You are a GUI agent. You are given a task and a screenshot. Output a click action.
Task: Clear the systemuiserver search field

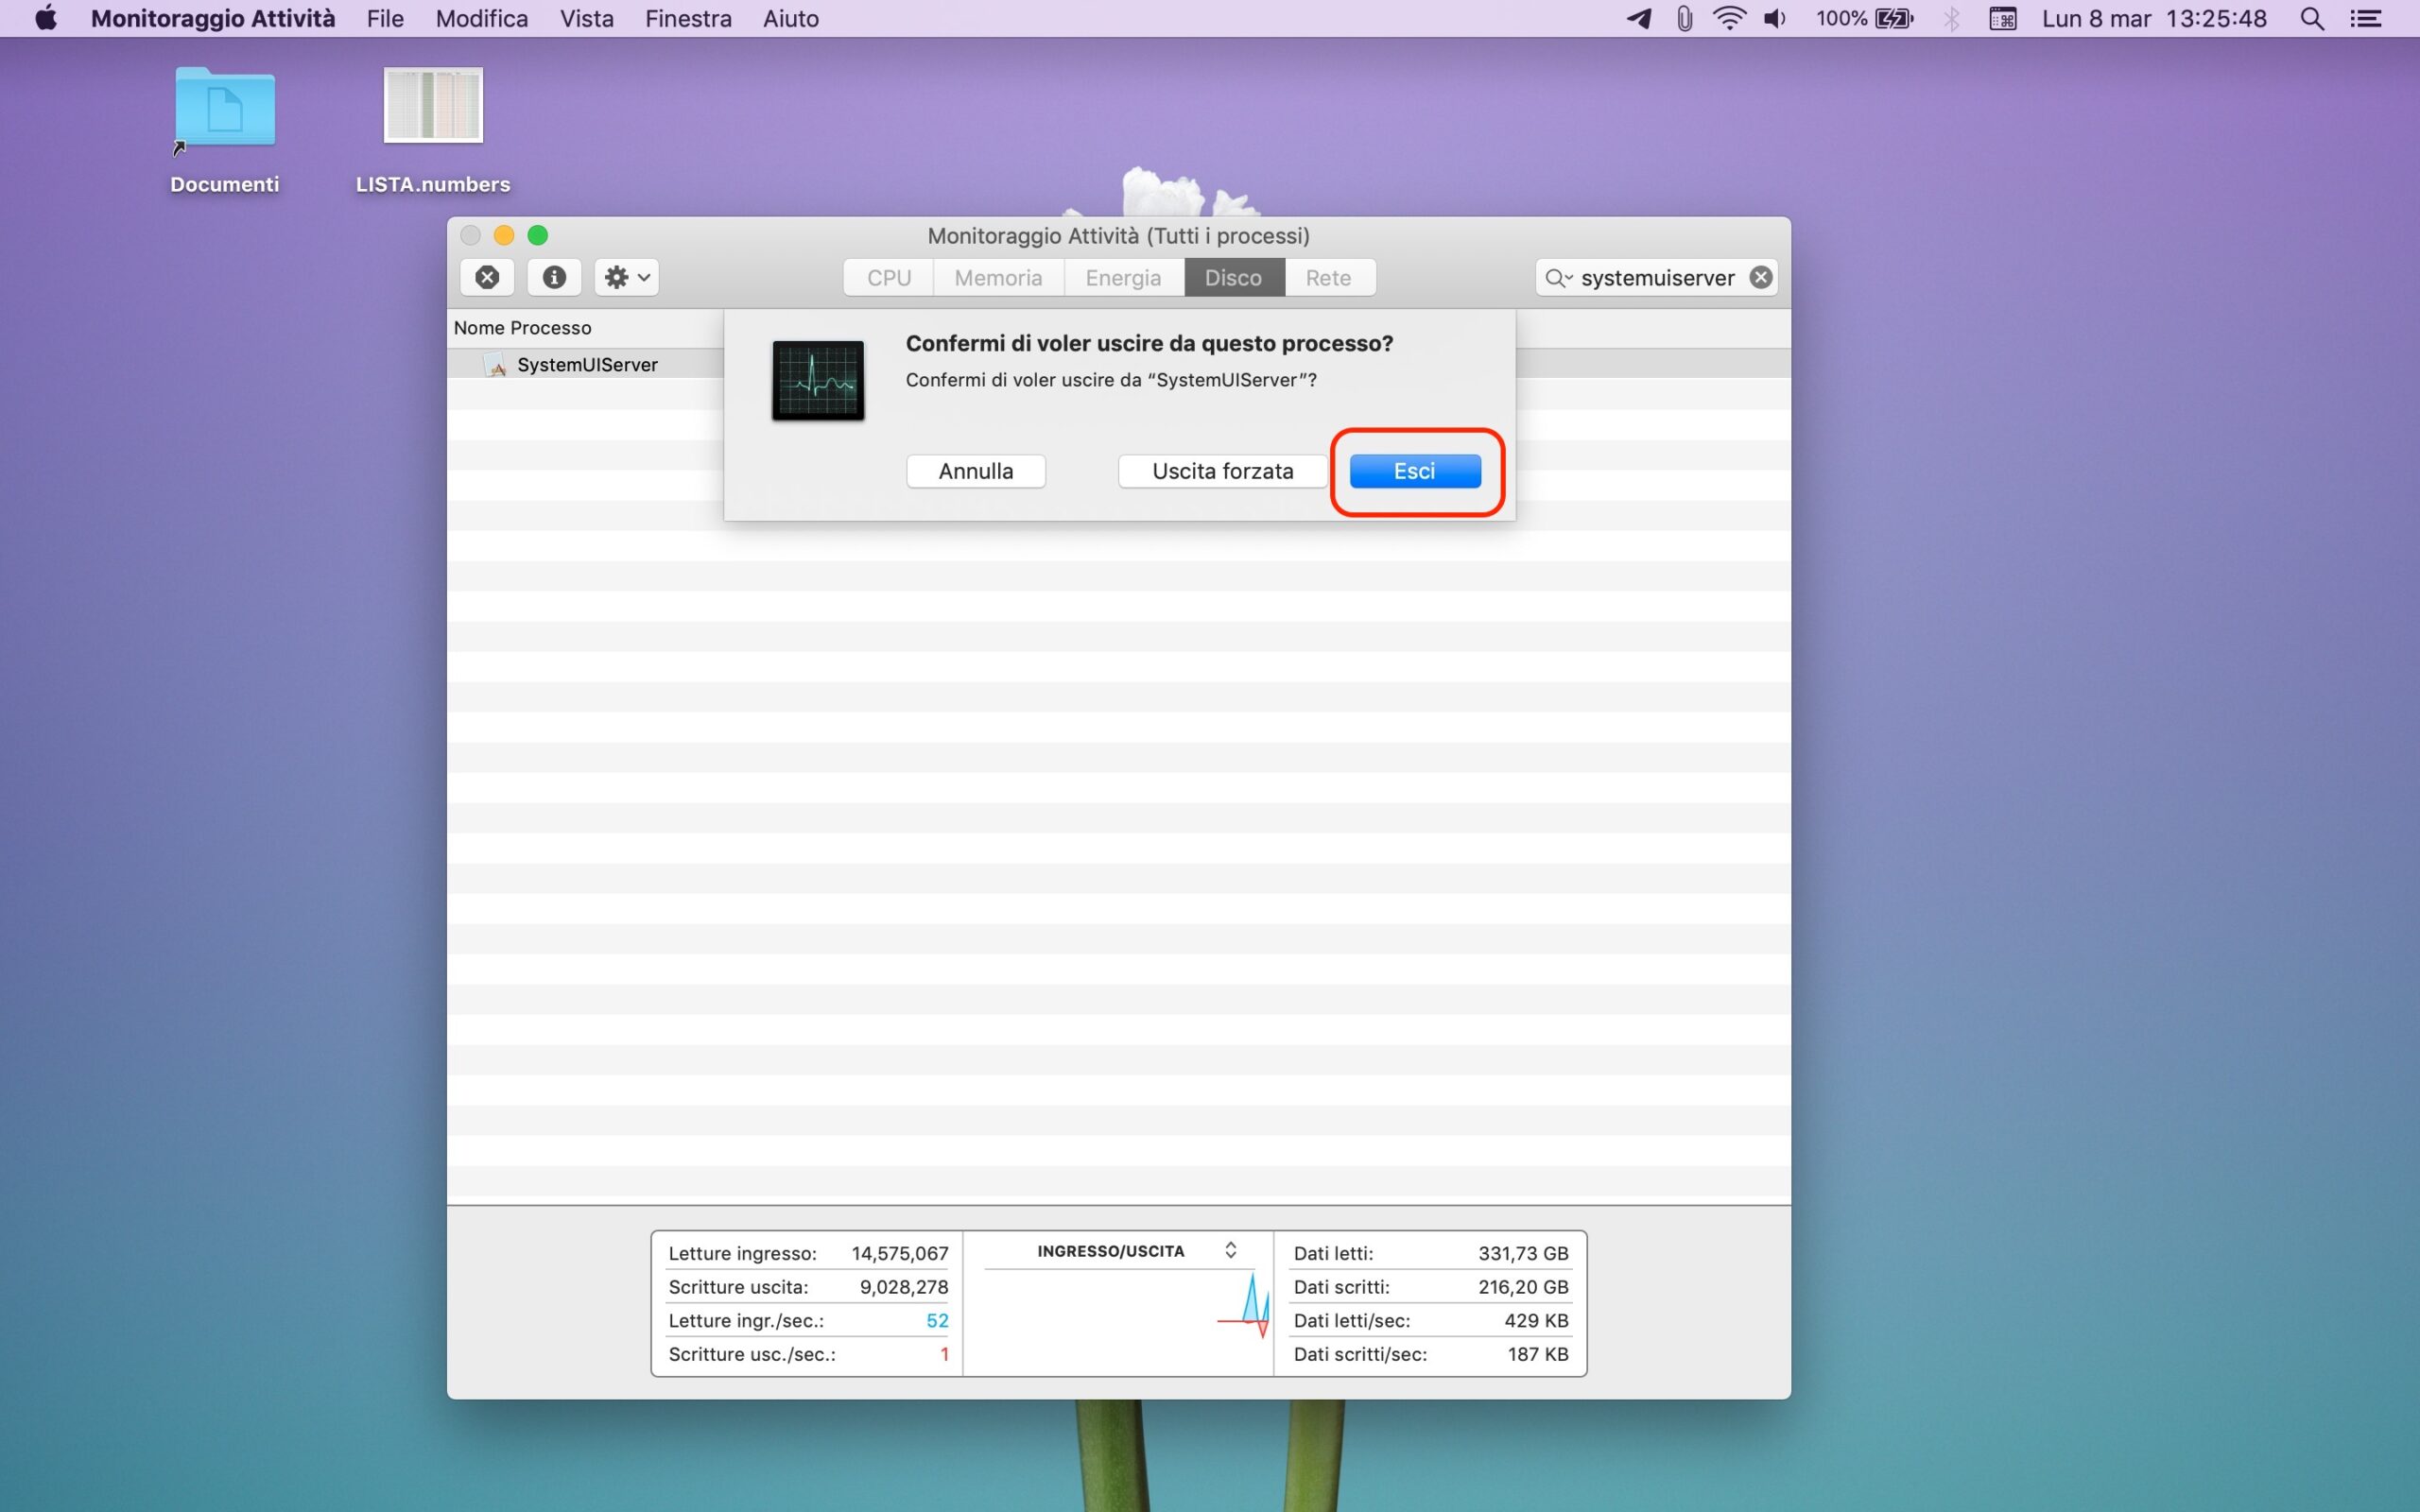[x=1761, y=277]
